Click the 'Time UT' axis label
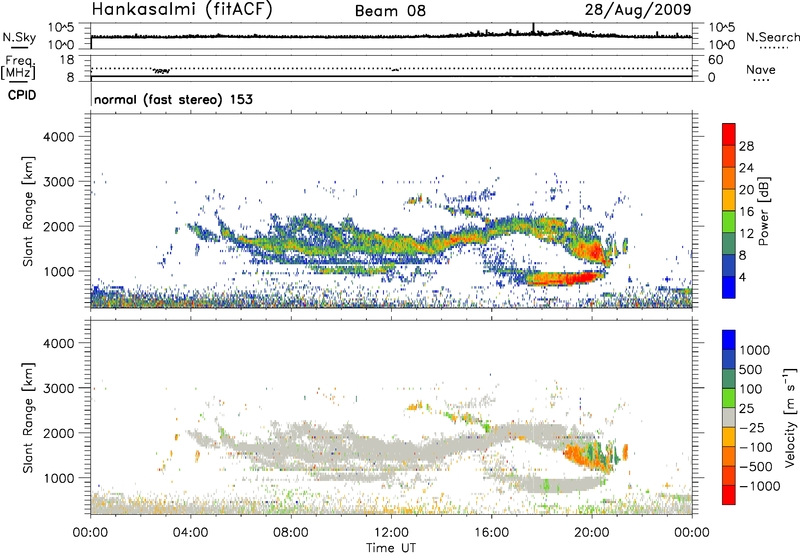The image size is (800, 554). point(391,548)
